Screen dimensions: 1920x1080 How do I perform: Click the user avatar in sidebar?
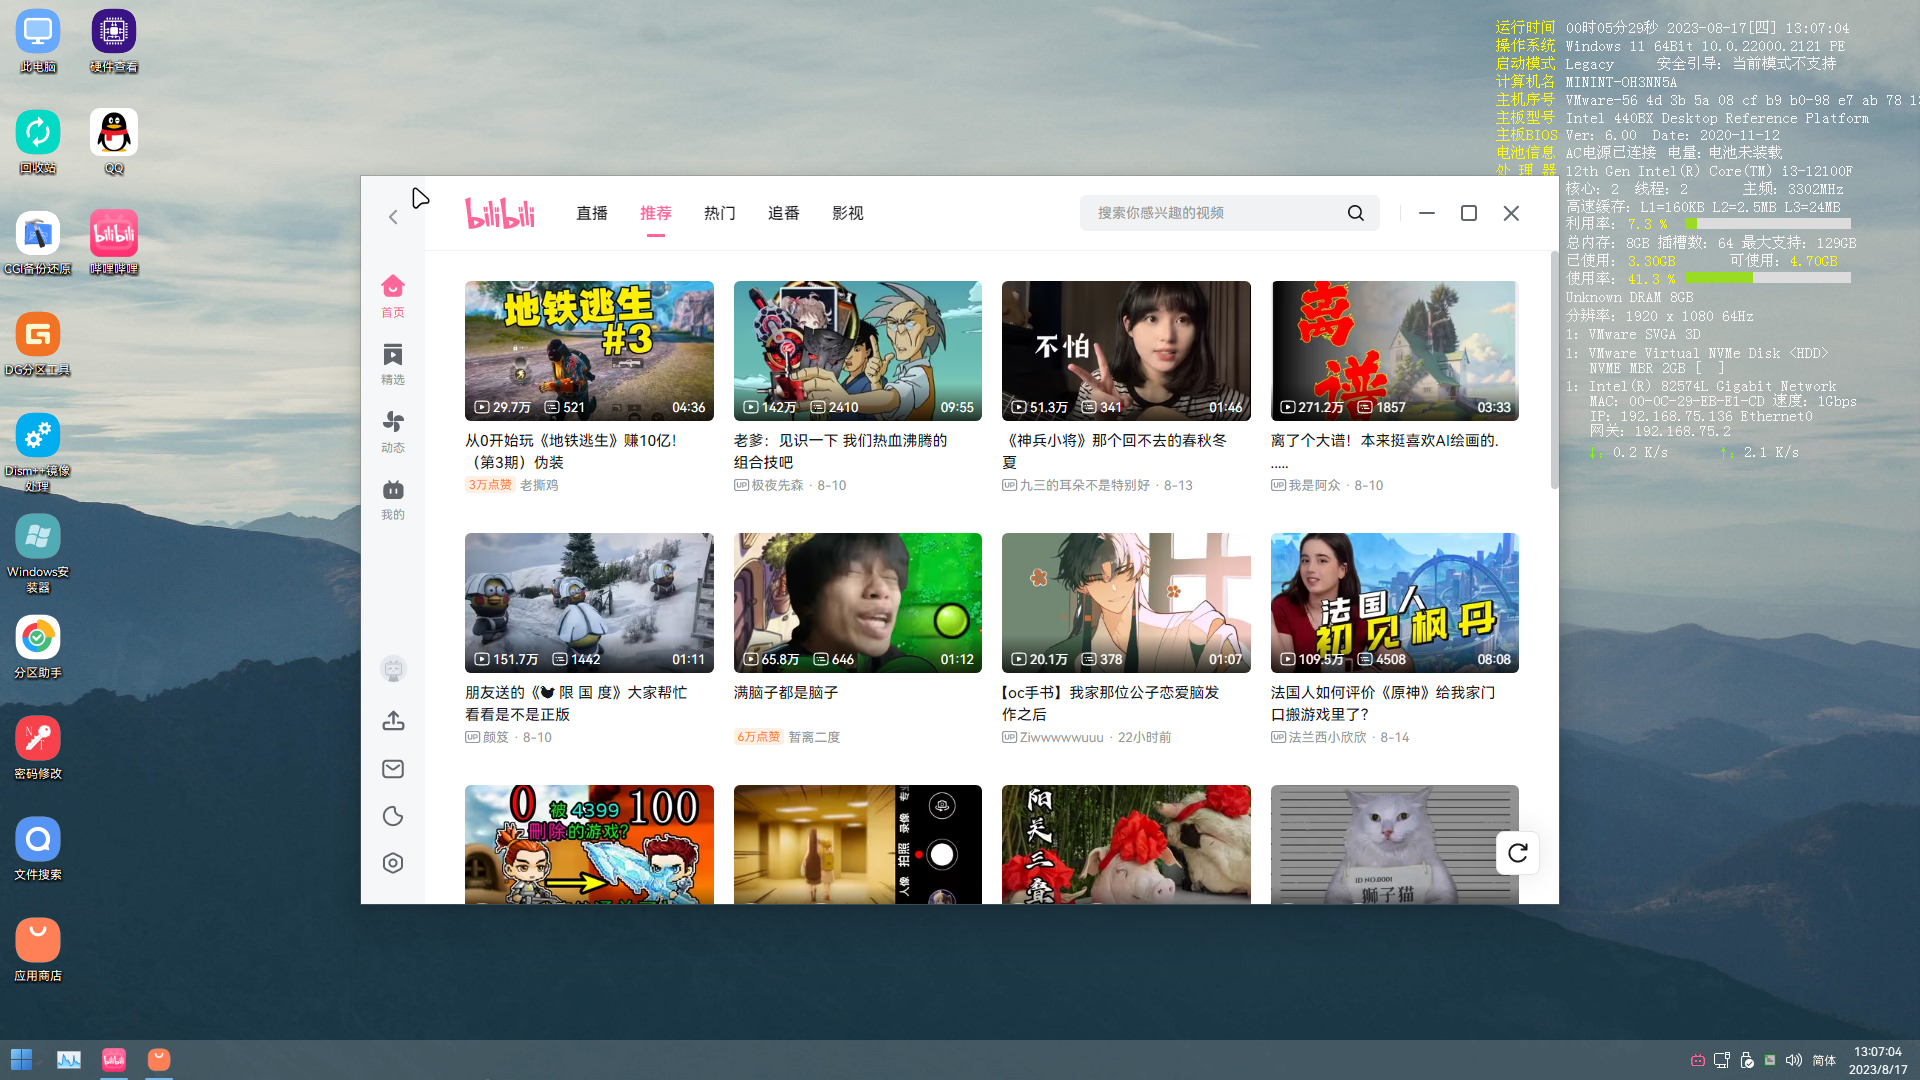[393, 668]
